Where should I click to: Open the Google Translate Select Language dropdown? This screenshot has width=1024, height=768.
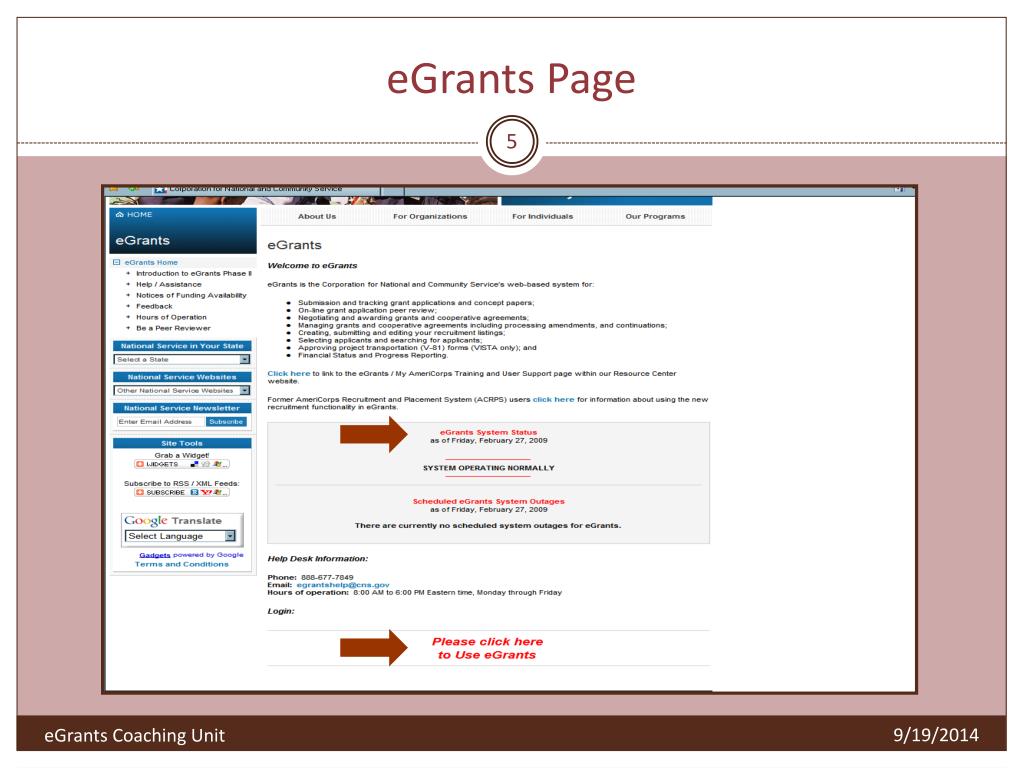[x=180, y=536]
